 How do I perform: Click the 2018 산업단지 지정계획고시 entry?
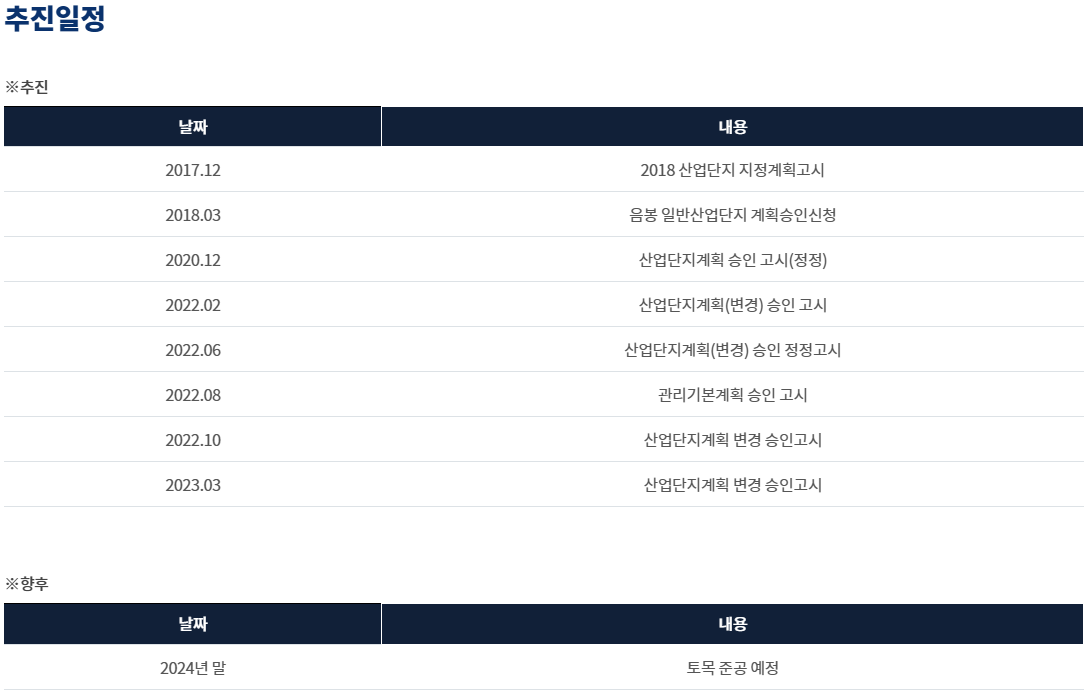732,170
